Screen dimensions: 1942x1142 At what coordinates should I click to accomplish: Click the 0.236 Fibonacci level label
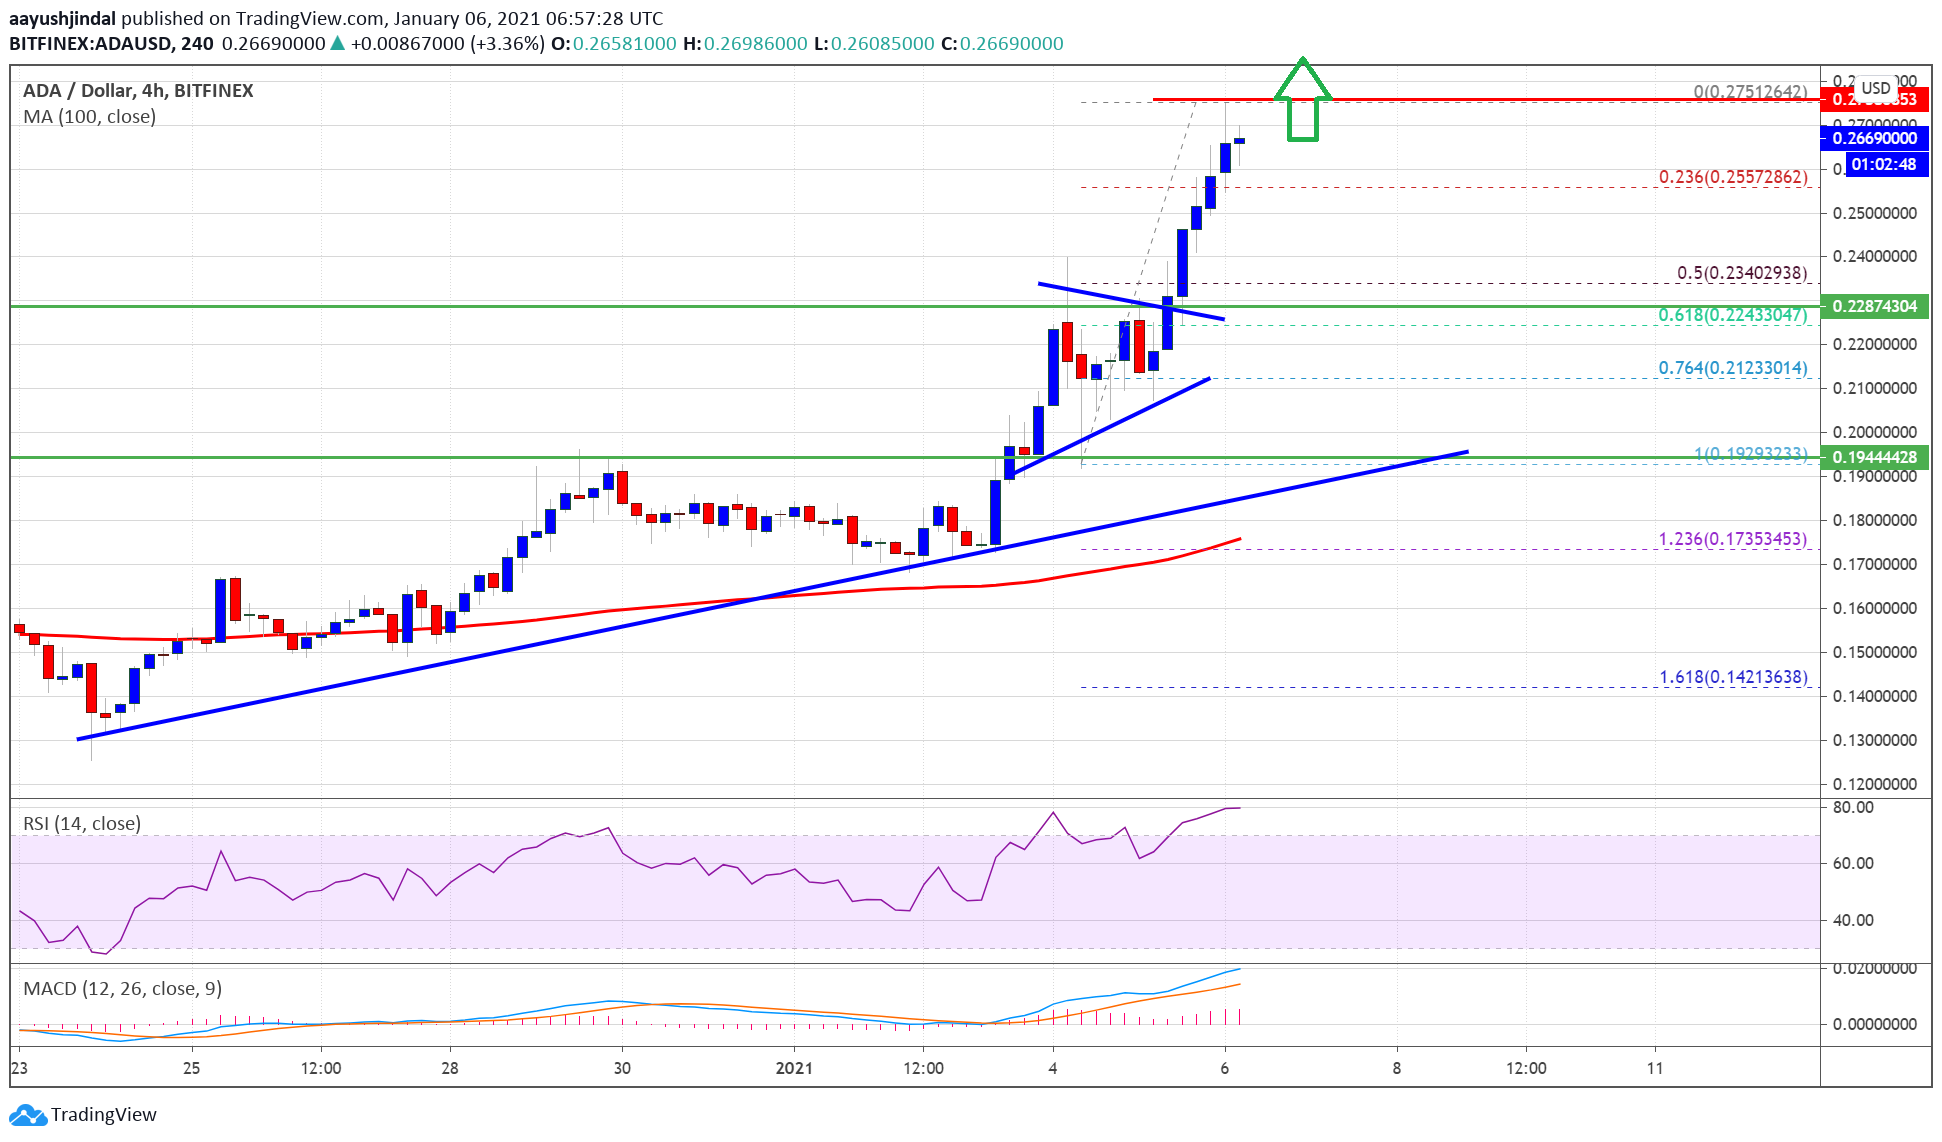1732,177
